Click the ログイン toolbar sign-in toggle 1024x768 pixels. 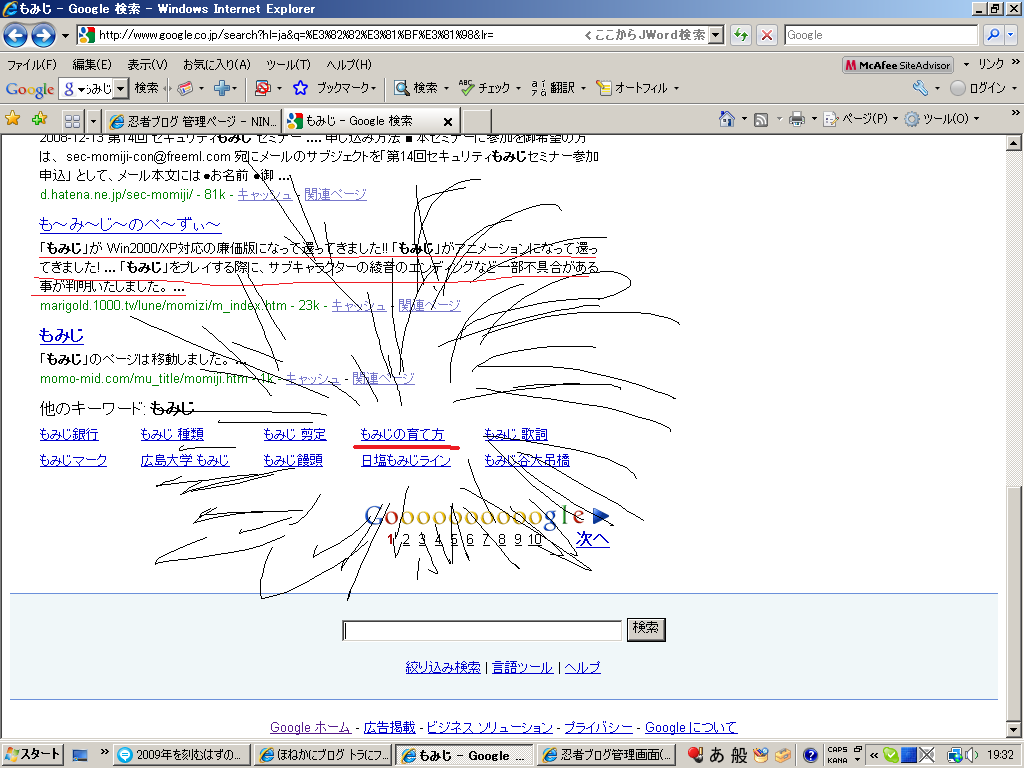click(x=978, y=88)
